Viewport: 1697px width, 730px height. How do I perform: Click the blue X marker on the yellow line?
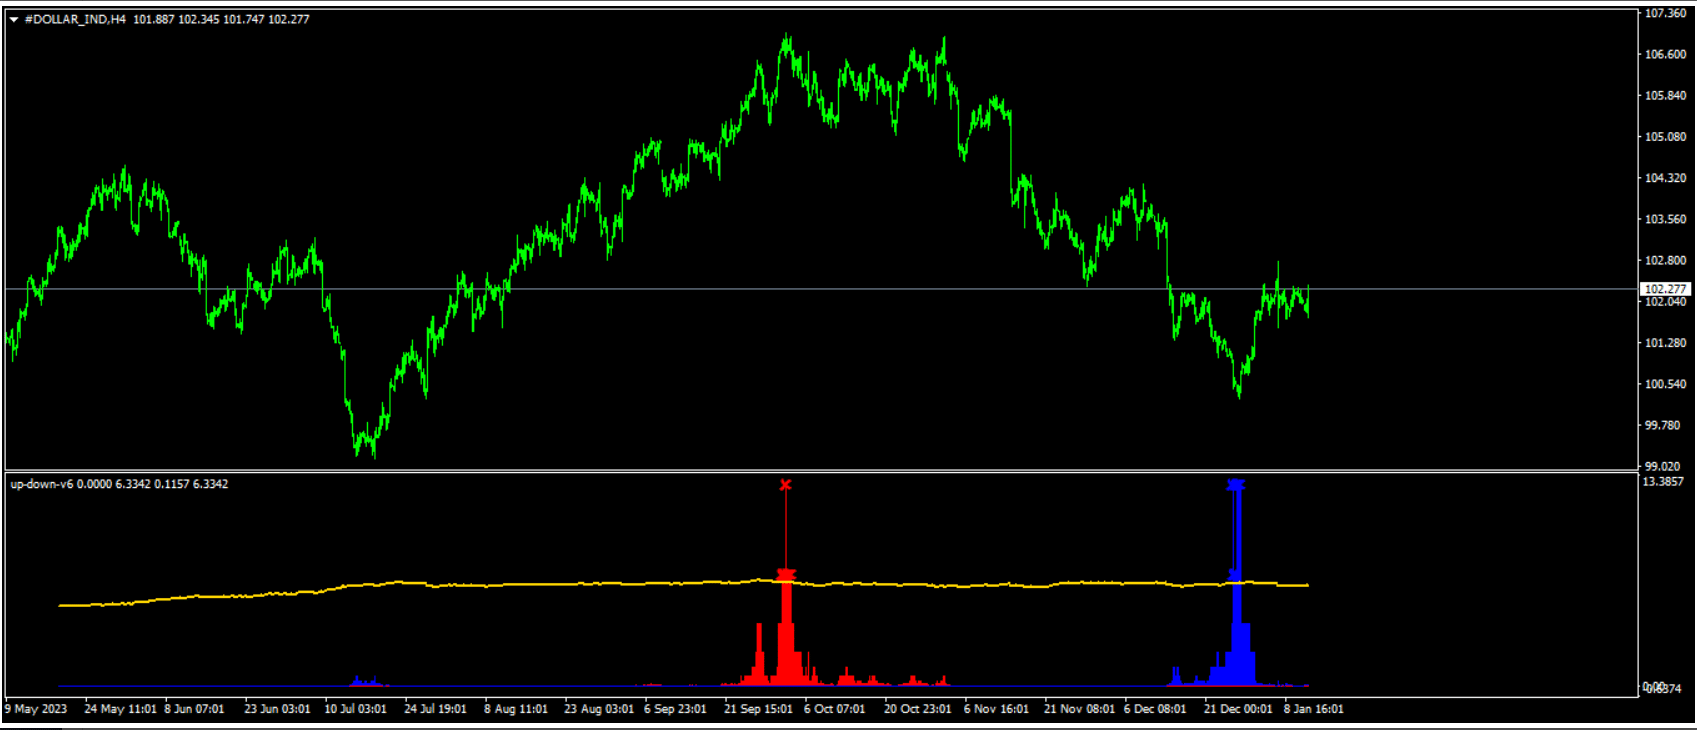[1235, 575]
